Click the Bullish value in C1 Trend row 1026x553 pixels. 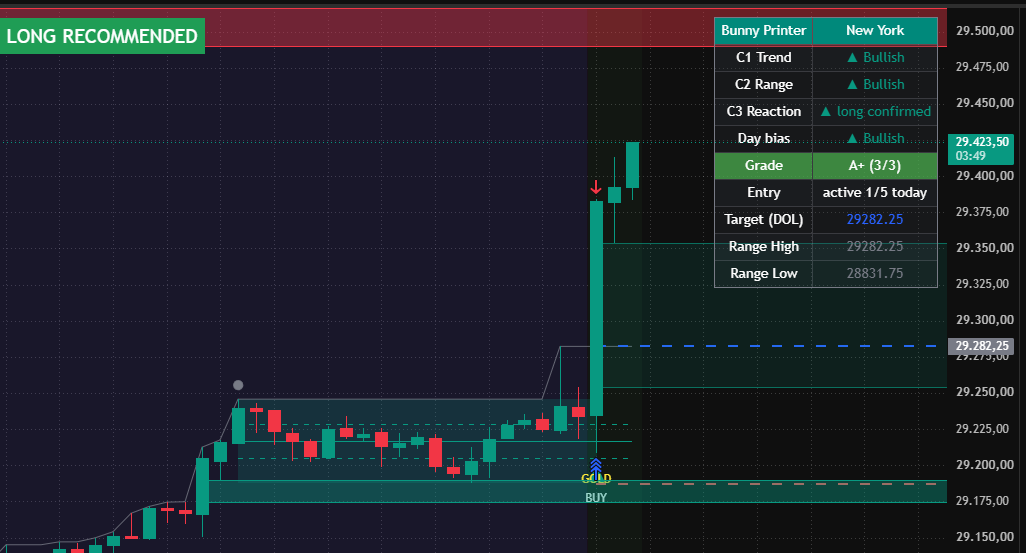point(876,58)
